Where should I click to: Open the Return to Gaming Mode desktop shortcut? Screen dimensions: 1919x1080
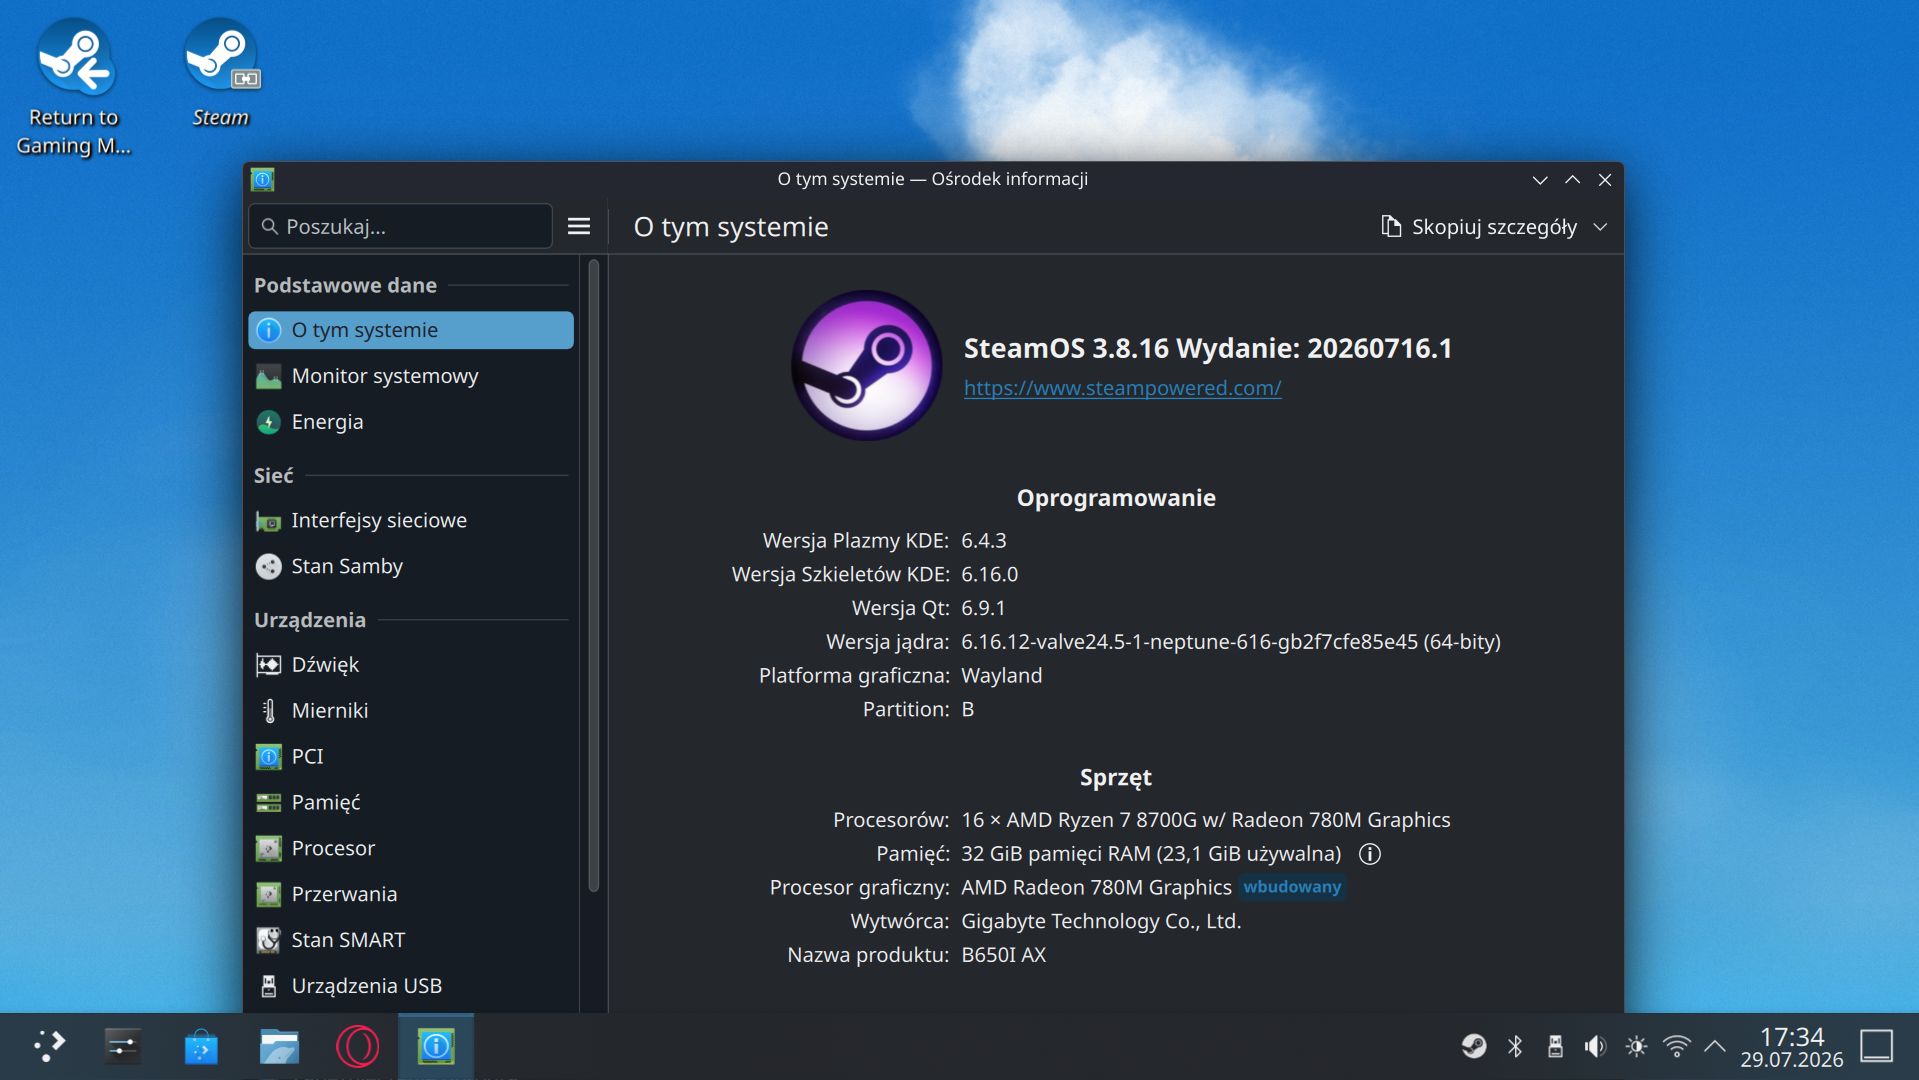(x=74, y=88)
